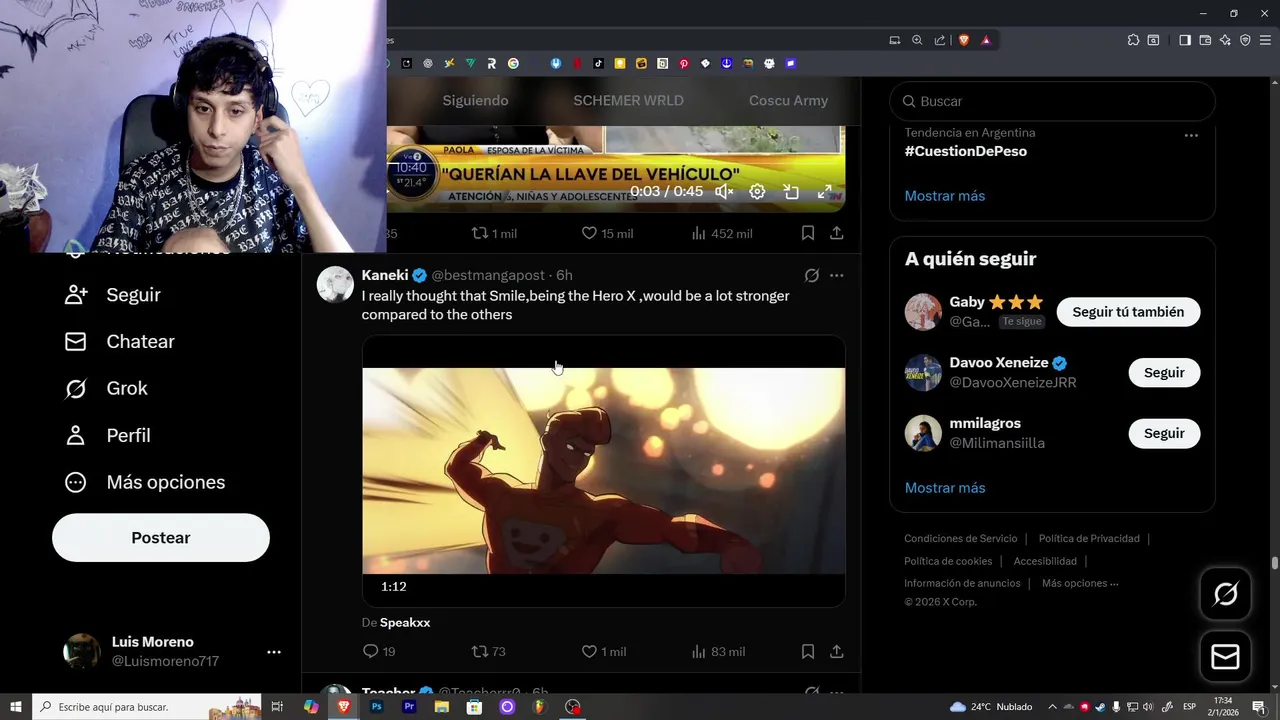Open #CuestionDePeso trend
The width and height of the screenshot is (1280, 720).
tap(966, 151)
